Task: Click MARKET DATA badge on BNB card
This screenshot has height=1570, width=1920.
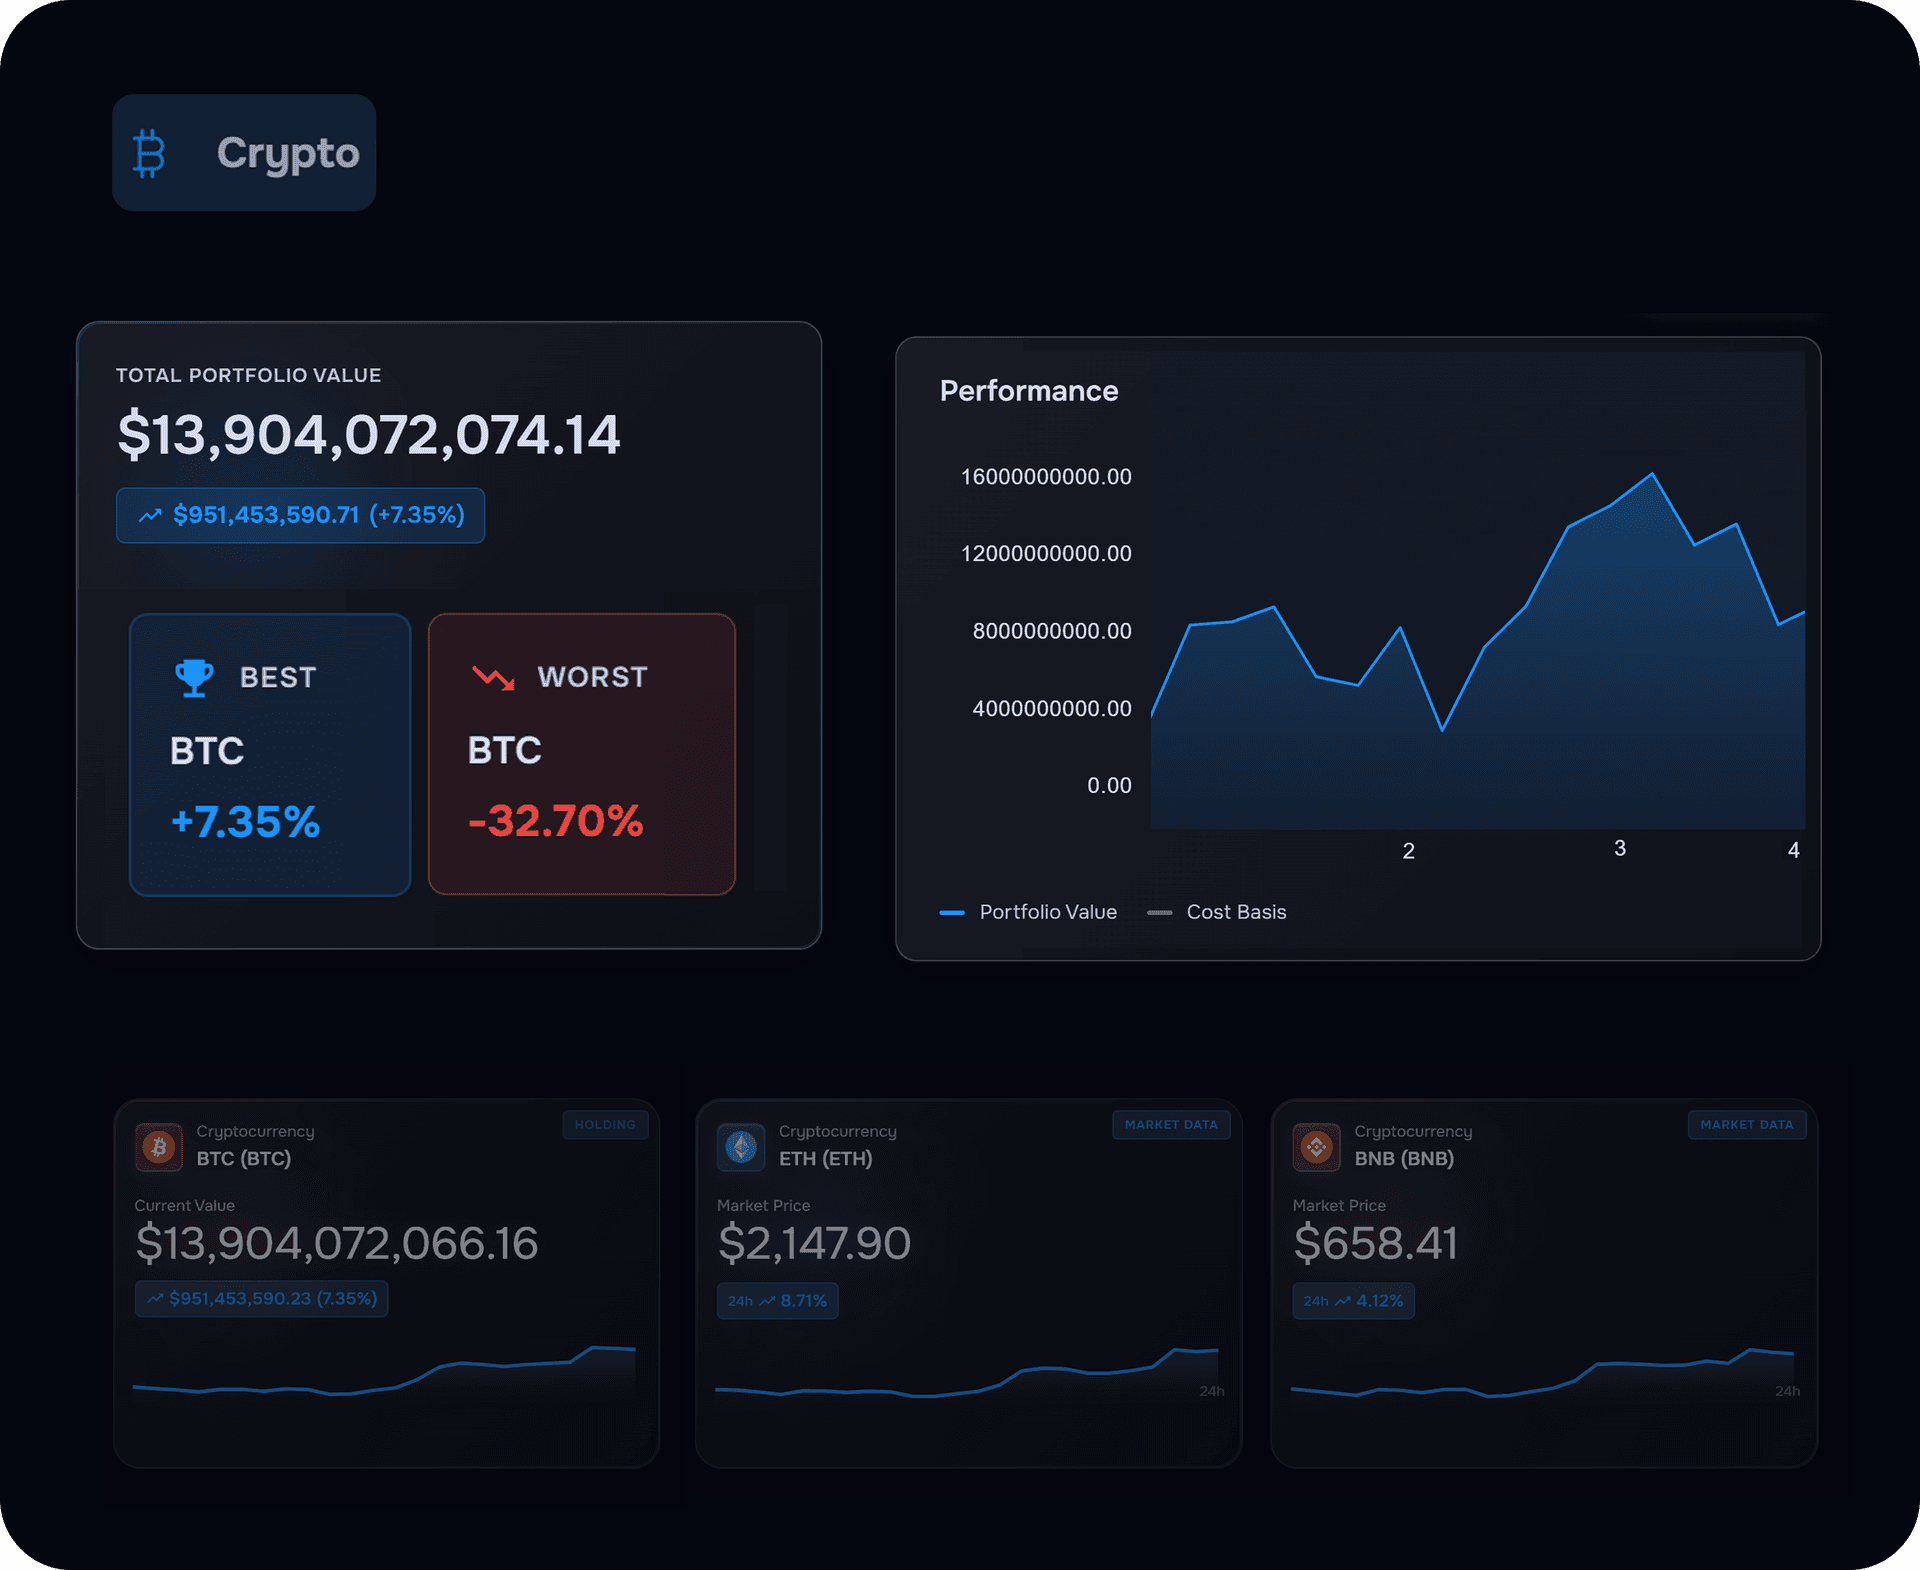Action: [x=1746, y=1125]
